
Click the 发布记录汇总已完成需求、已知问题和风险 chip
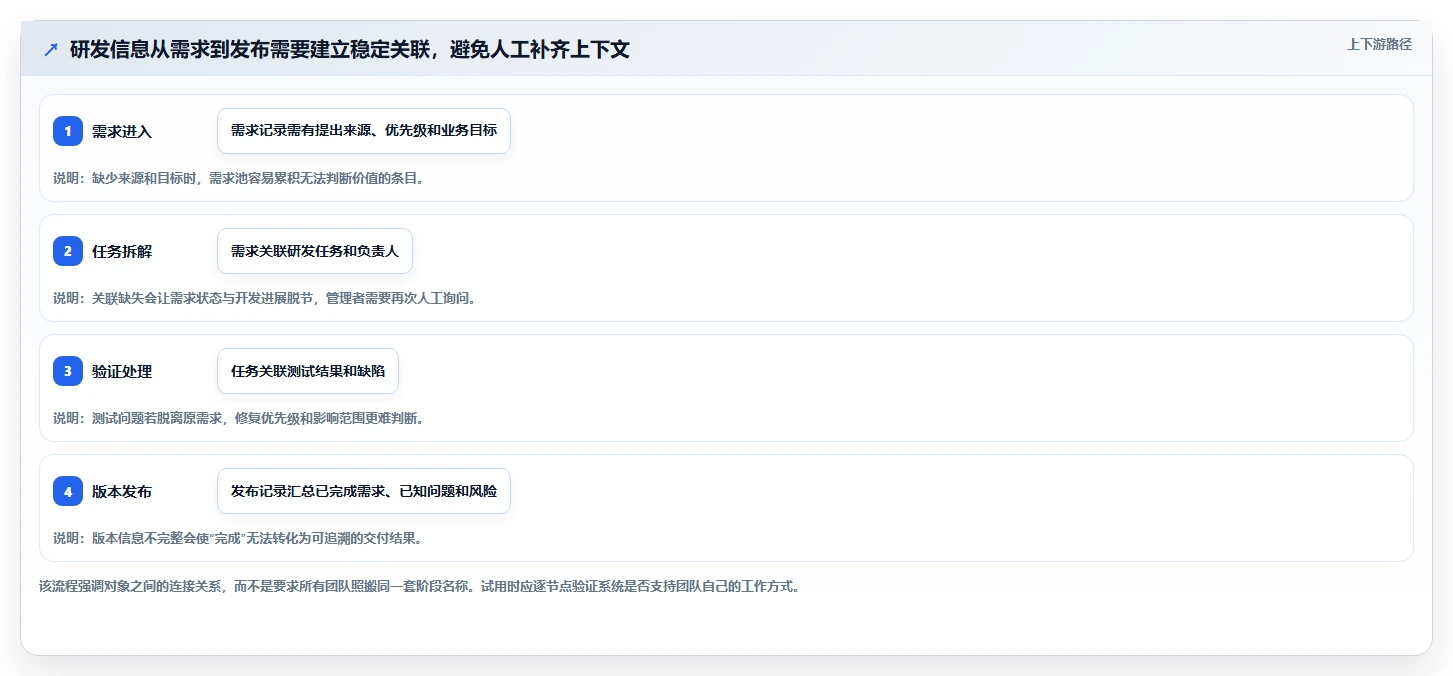tap(364, 491)
